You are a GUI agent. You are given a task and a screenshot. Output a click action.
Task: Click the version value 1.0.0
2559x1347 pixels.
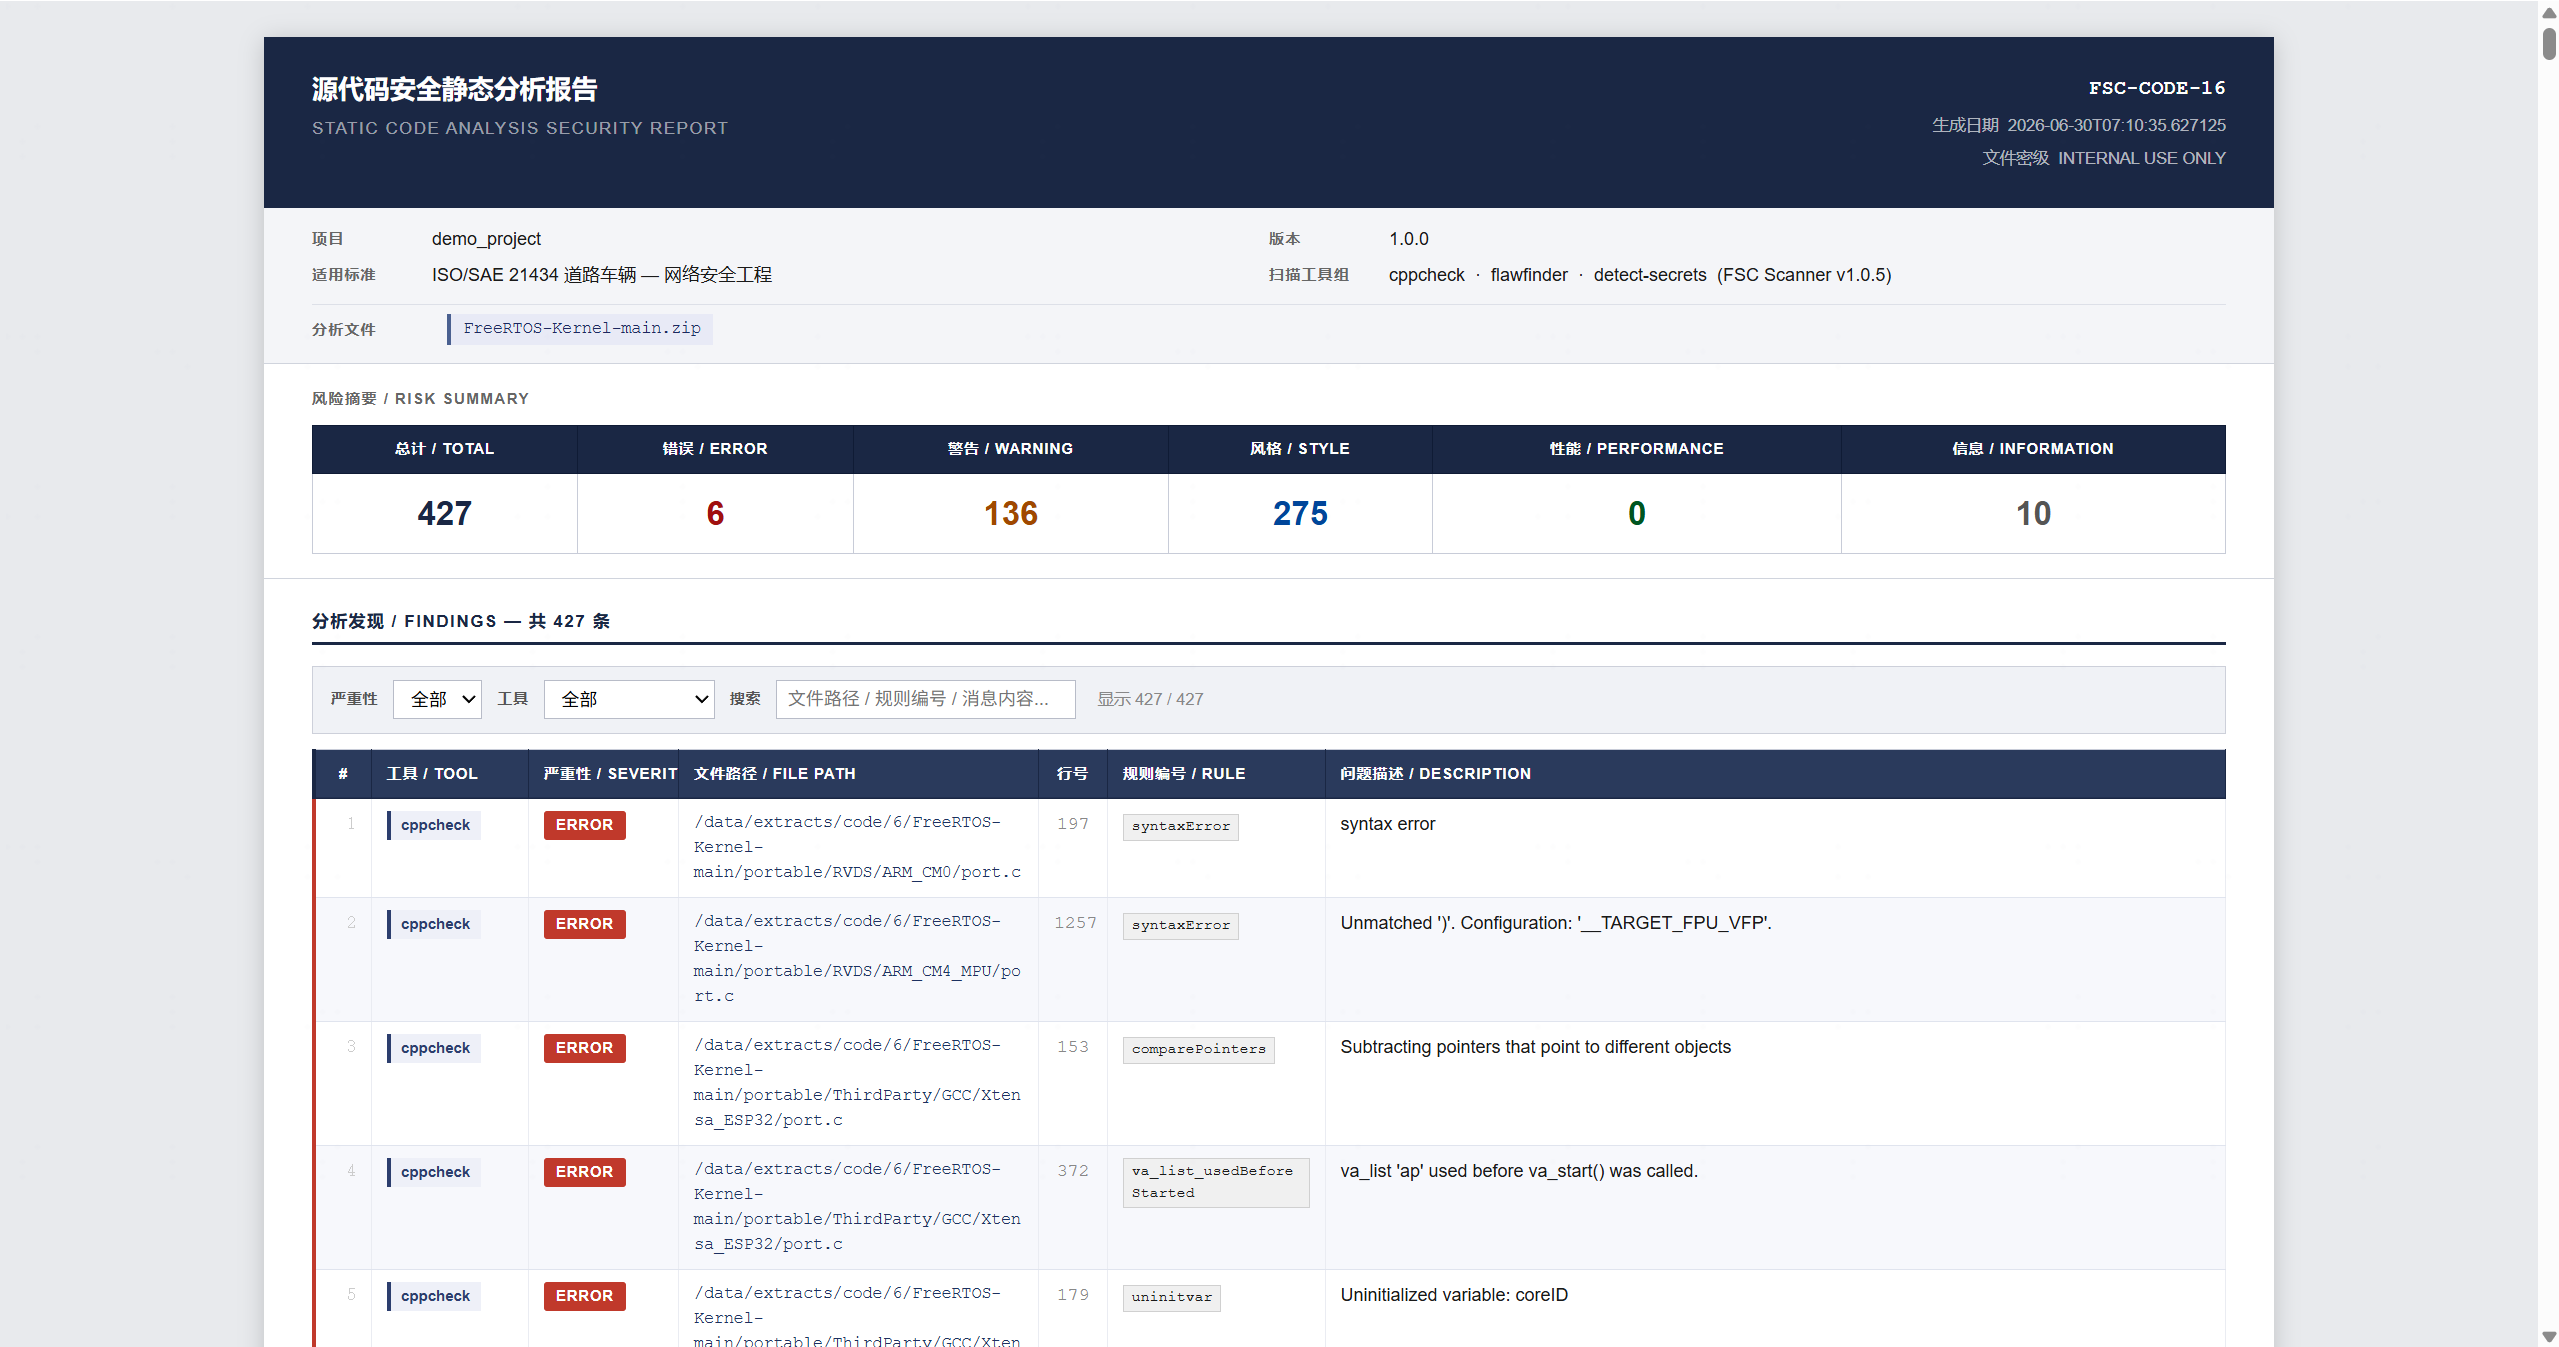[1408, 239]
